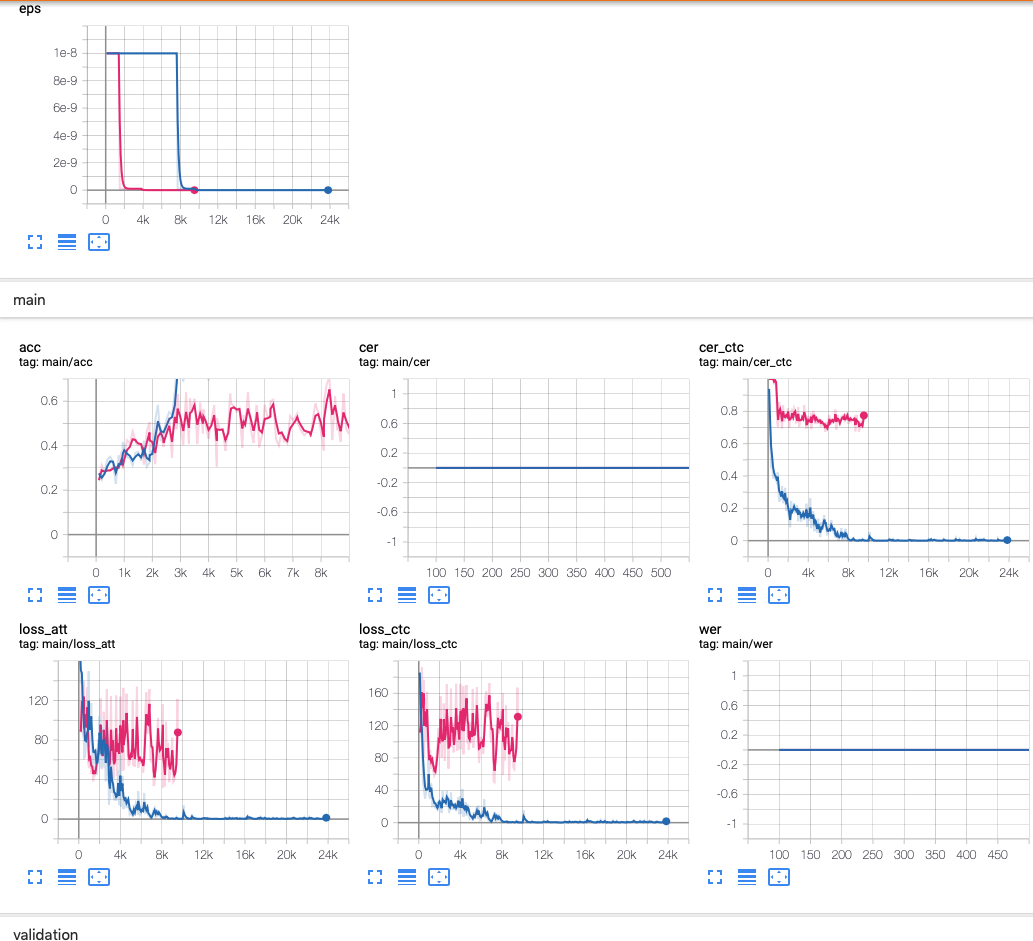Fit domain to data on the cer chart
This screenshot has width=1033, height=941.
[x=439, y=595]
